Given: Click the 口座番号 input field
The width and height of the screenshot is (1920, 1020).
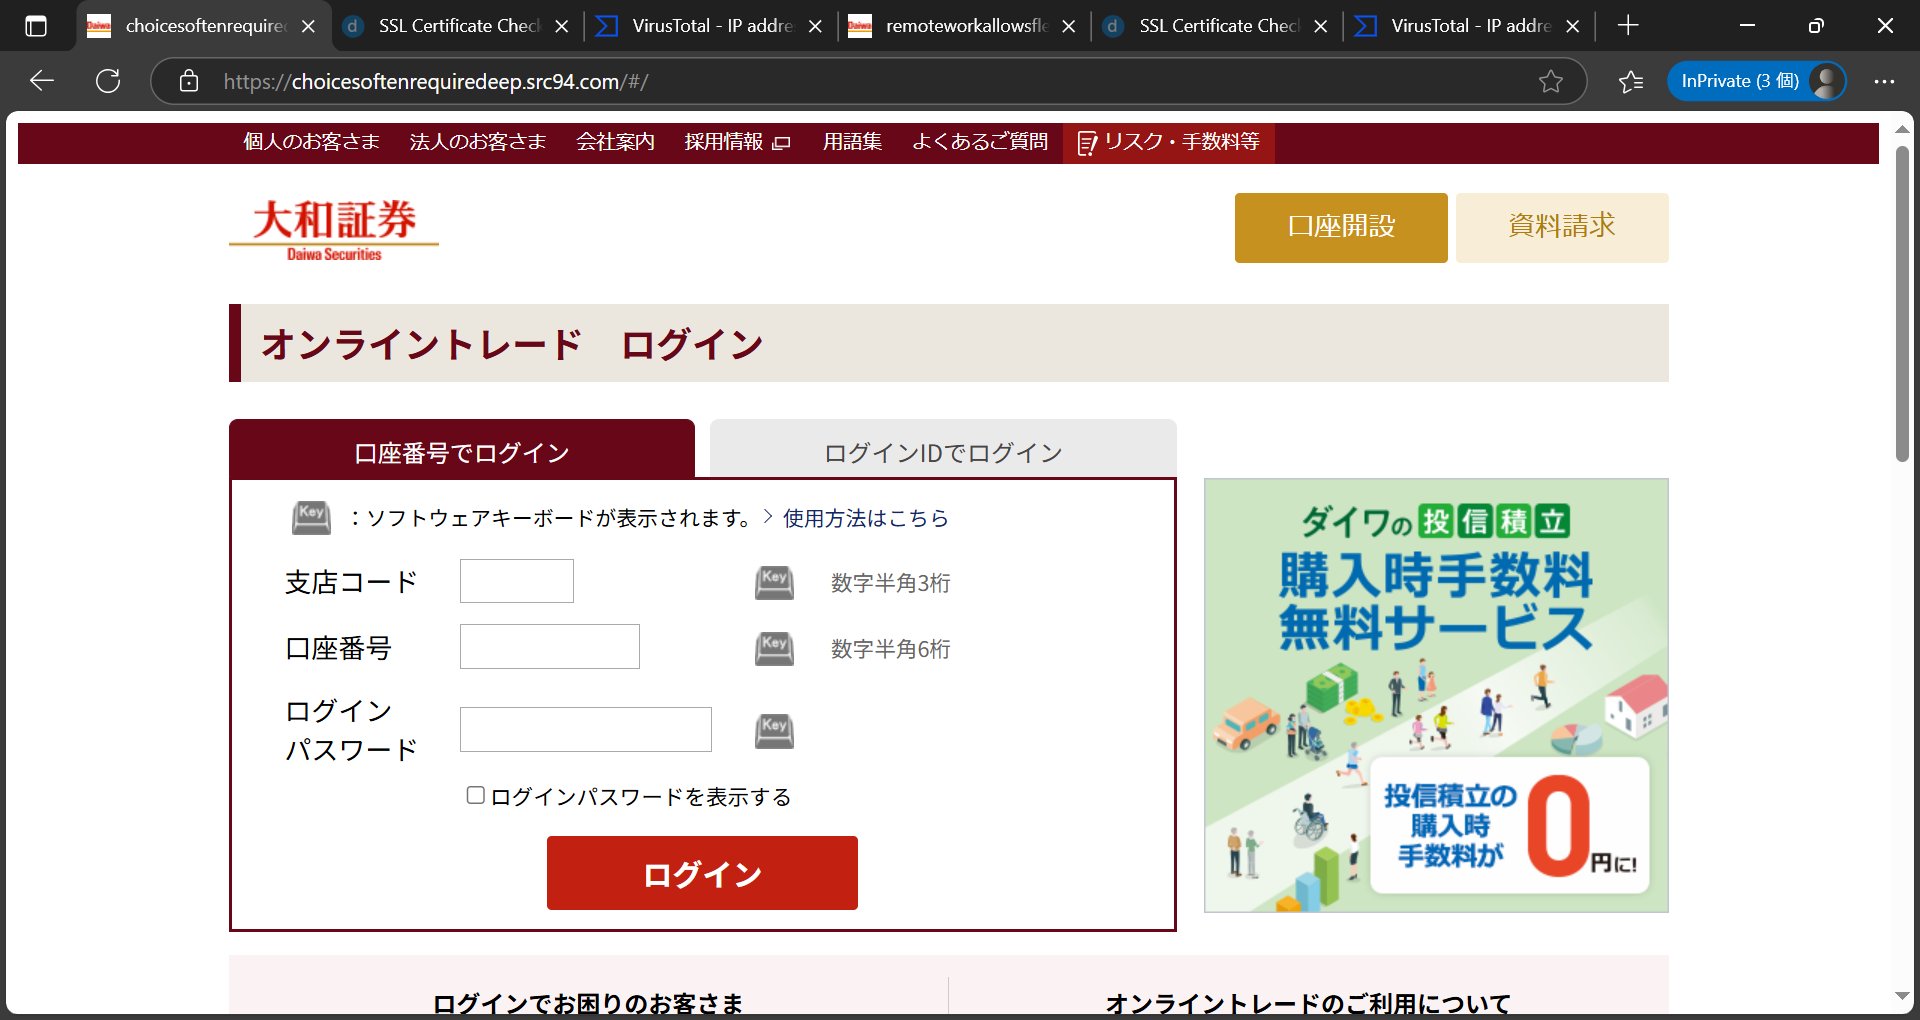Looking at the screenshot, I should 550,647.
